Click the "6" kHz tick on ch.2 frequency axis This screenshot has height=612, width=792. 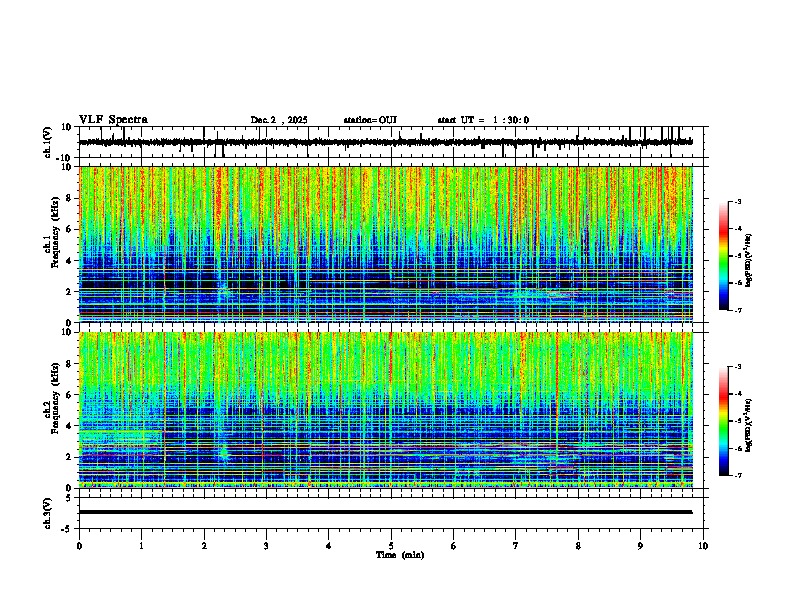pyautogui.click(x=71, y=395)
